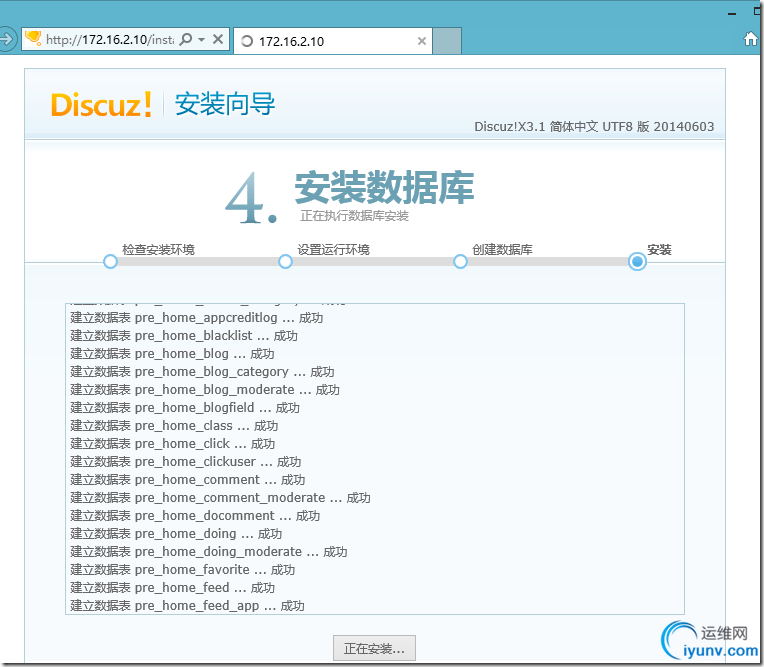Click the 安装向导 heading text
Image resolution: width=764 pixels, height=667 pixels.
click(225, 104)
